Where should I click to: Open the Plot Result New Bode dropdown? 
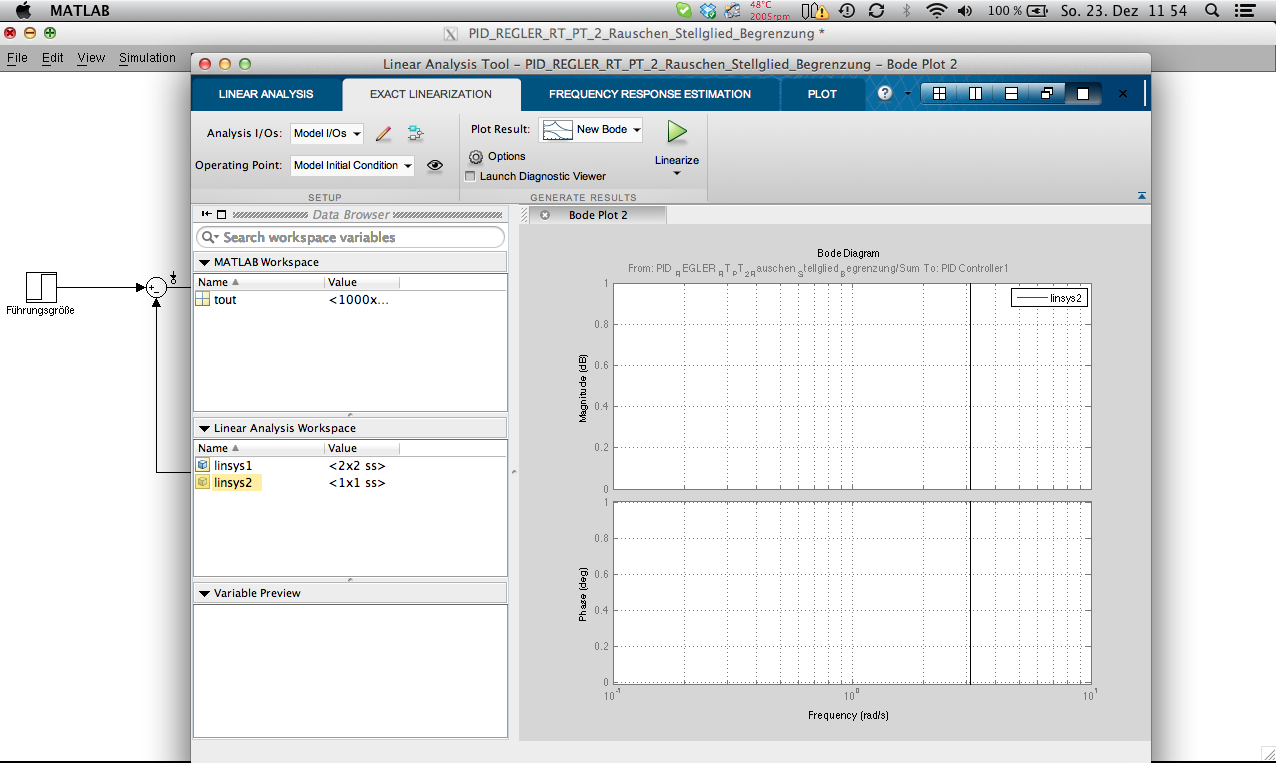[591, 130]
